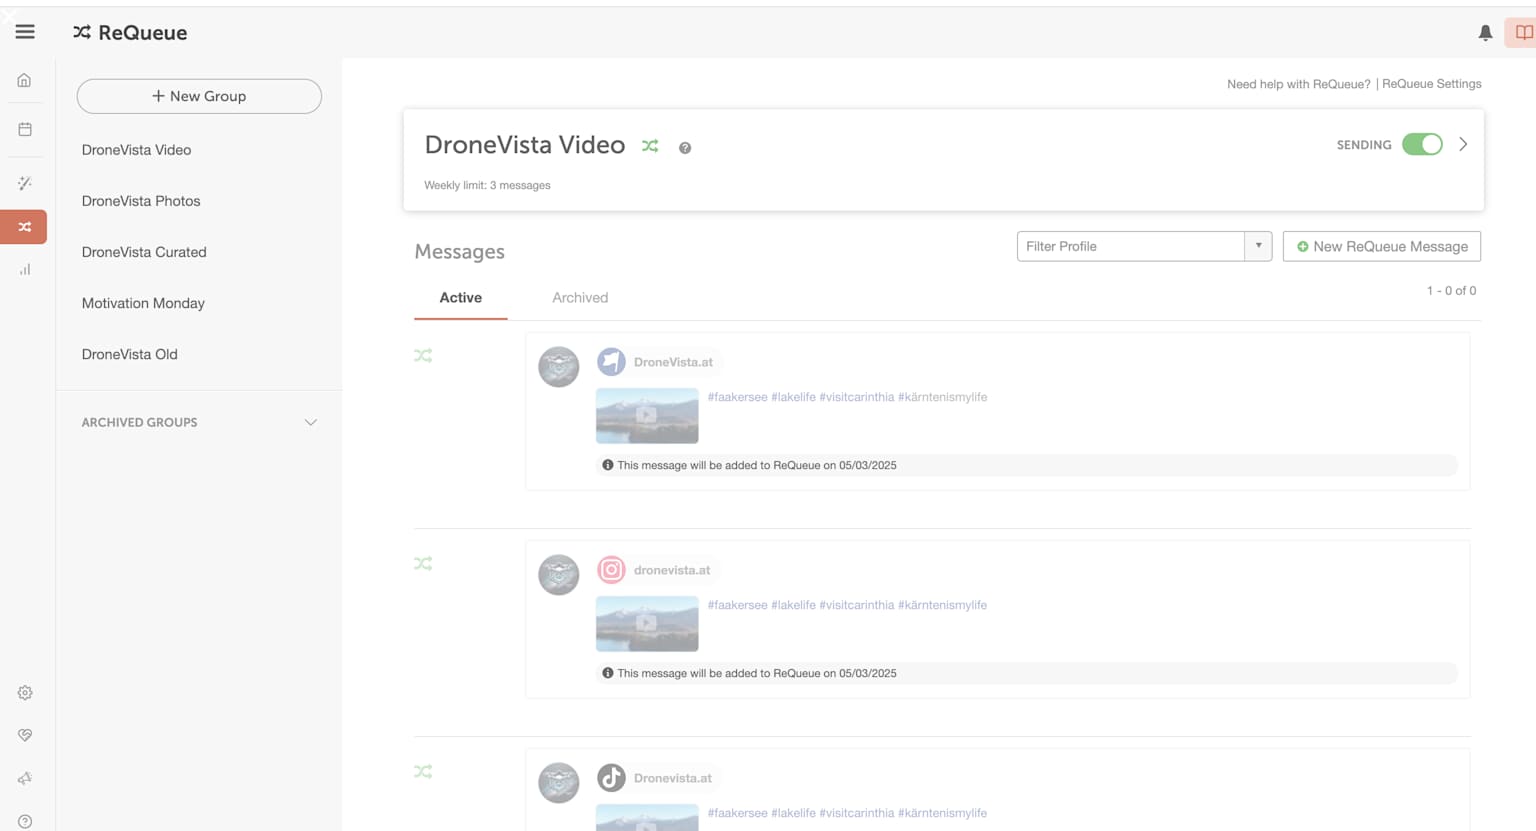Click ReQueue date notice in first message
The image size is (1536, 831).
(756, 465)
